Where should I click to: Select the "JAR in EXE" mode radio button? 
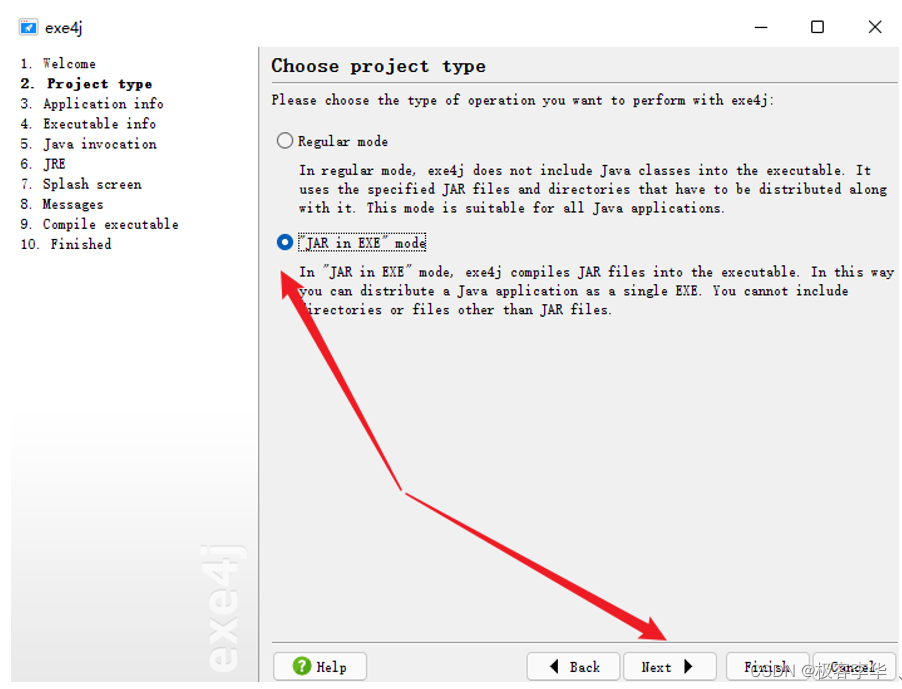(x=285, y=242)
